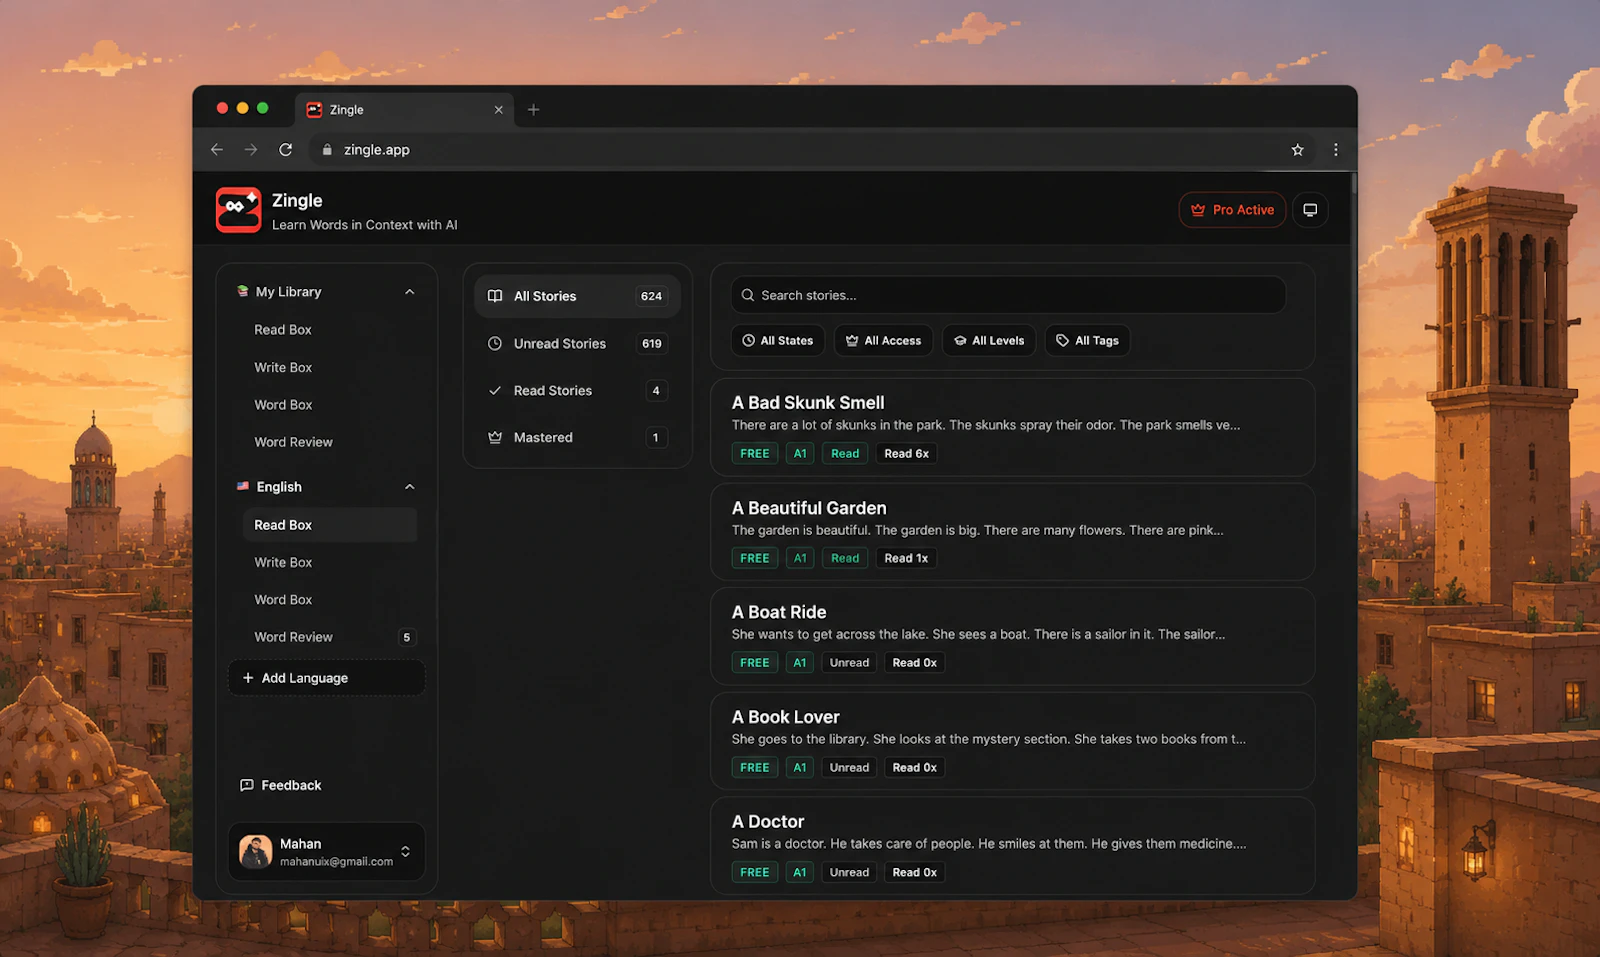Screen dimensions: 1600x957
Task: Open the browser three-dot menu
Action: click(1336, 150)
